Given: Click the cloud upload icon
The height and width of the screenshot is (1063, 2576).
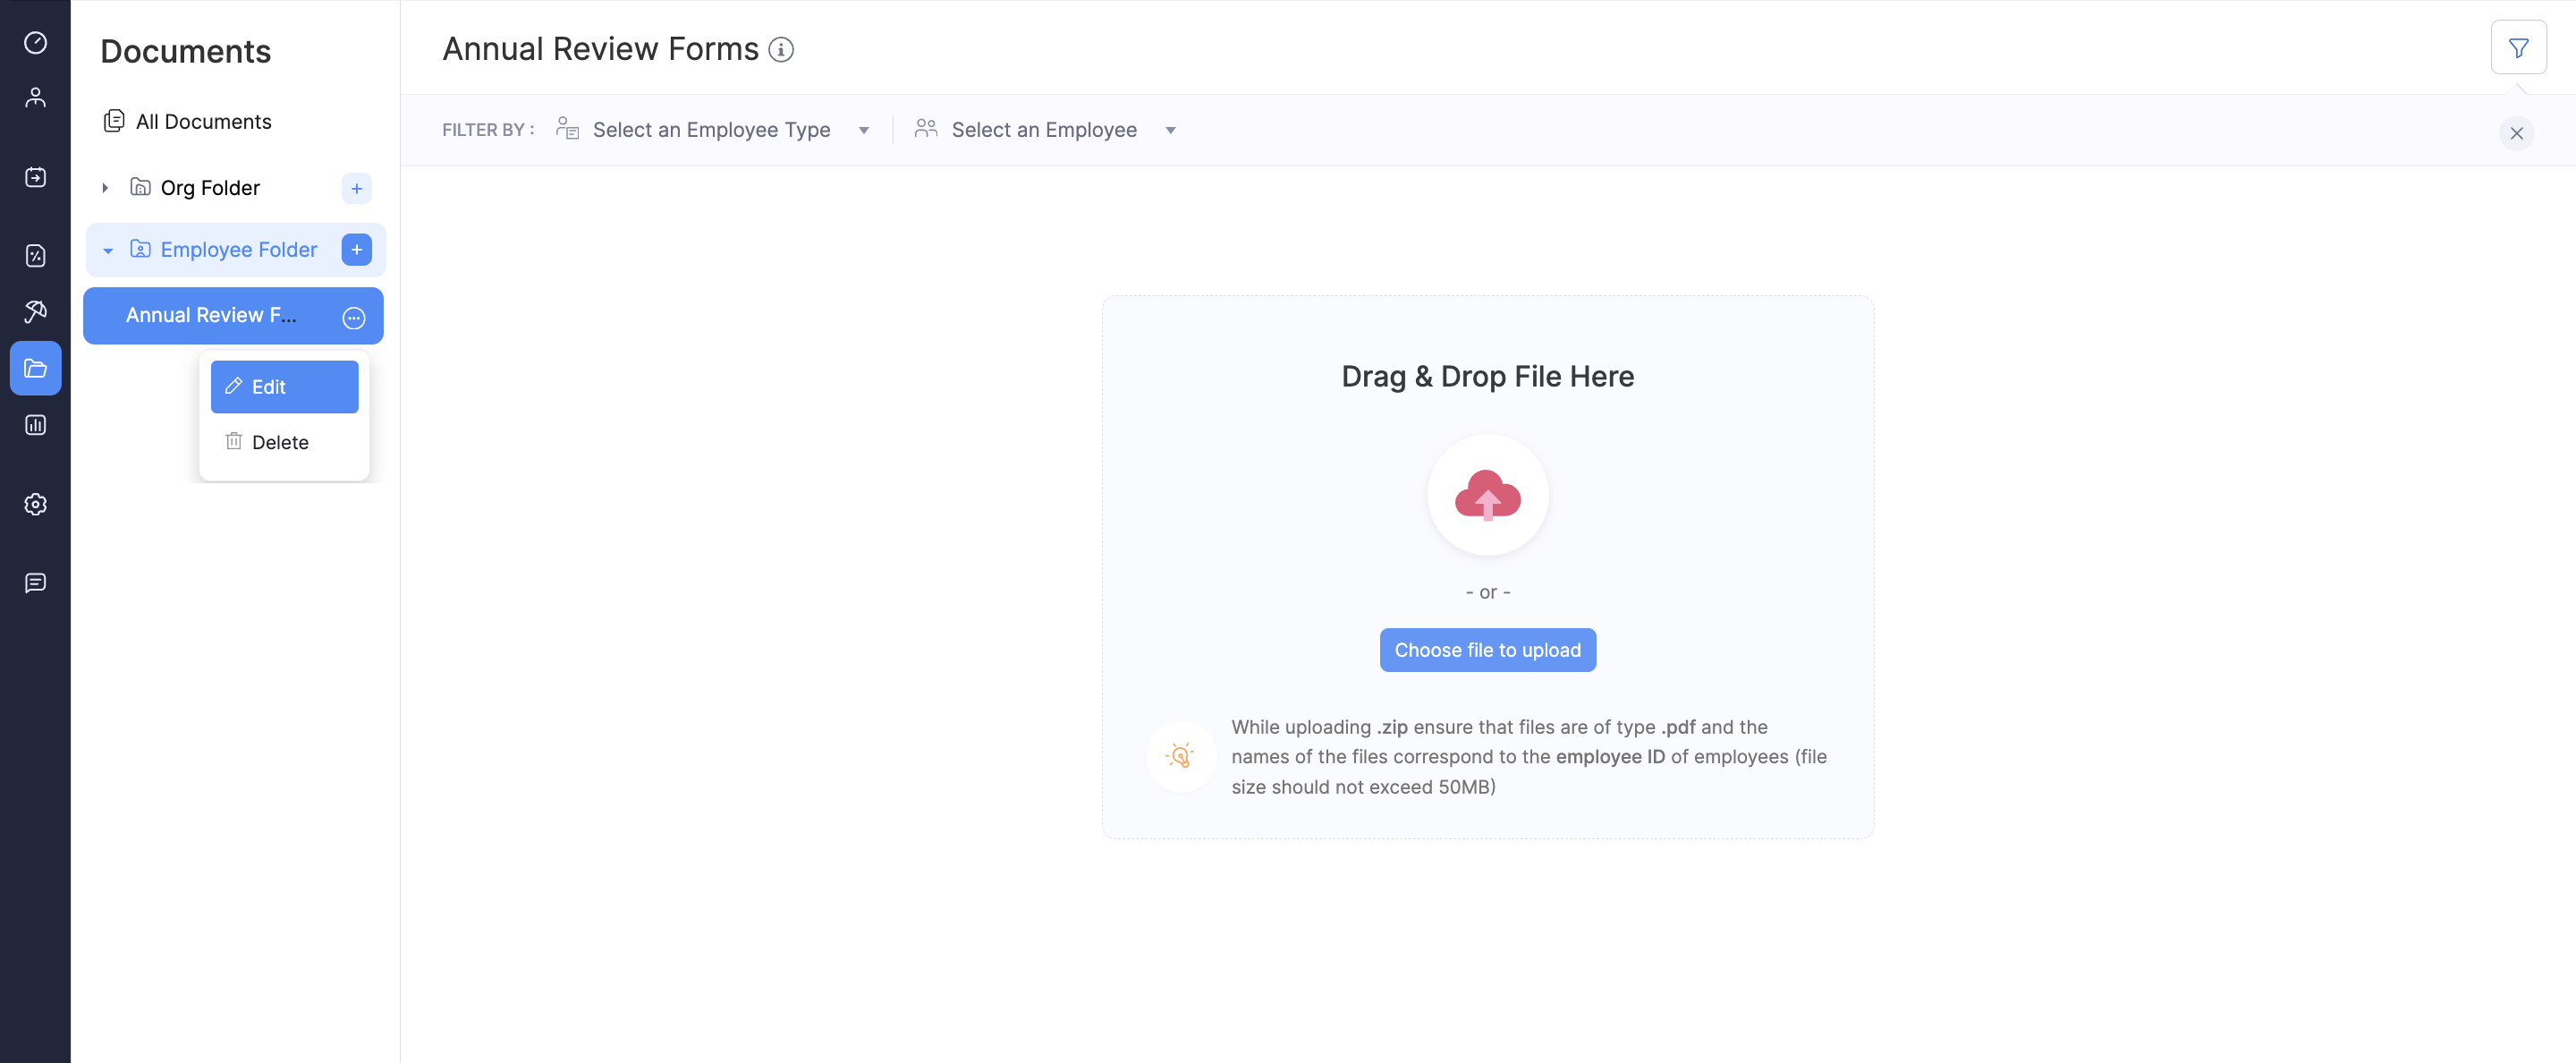Looking at the screenshot, I should pyautogui.click(x=1487, y=495).
